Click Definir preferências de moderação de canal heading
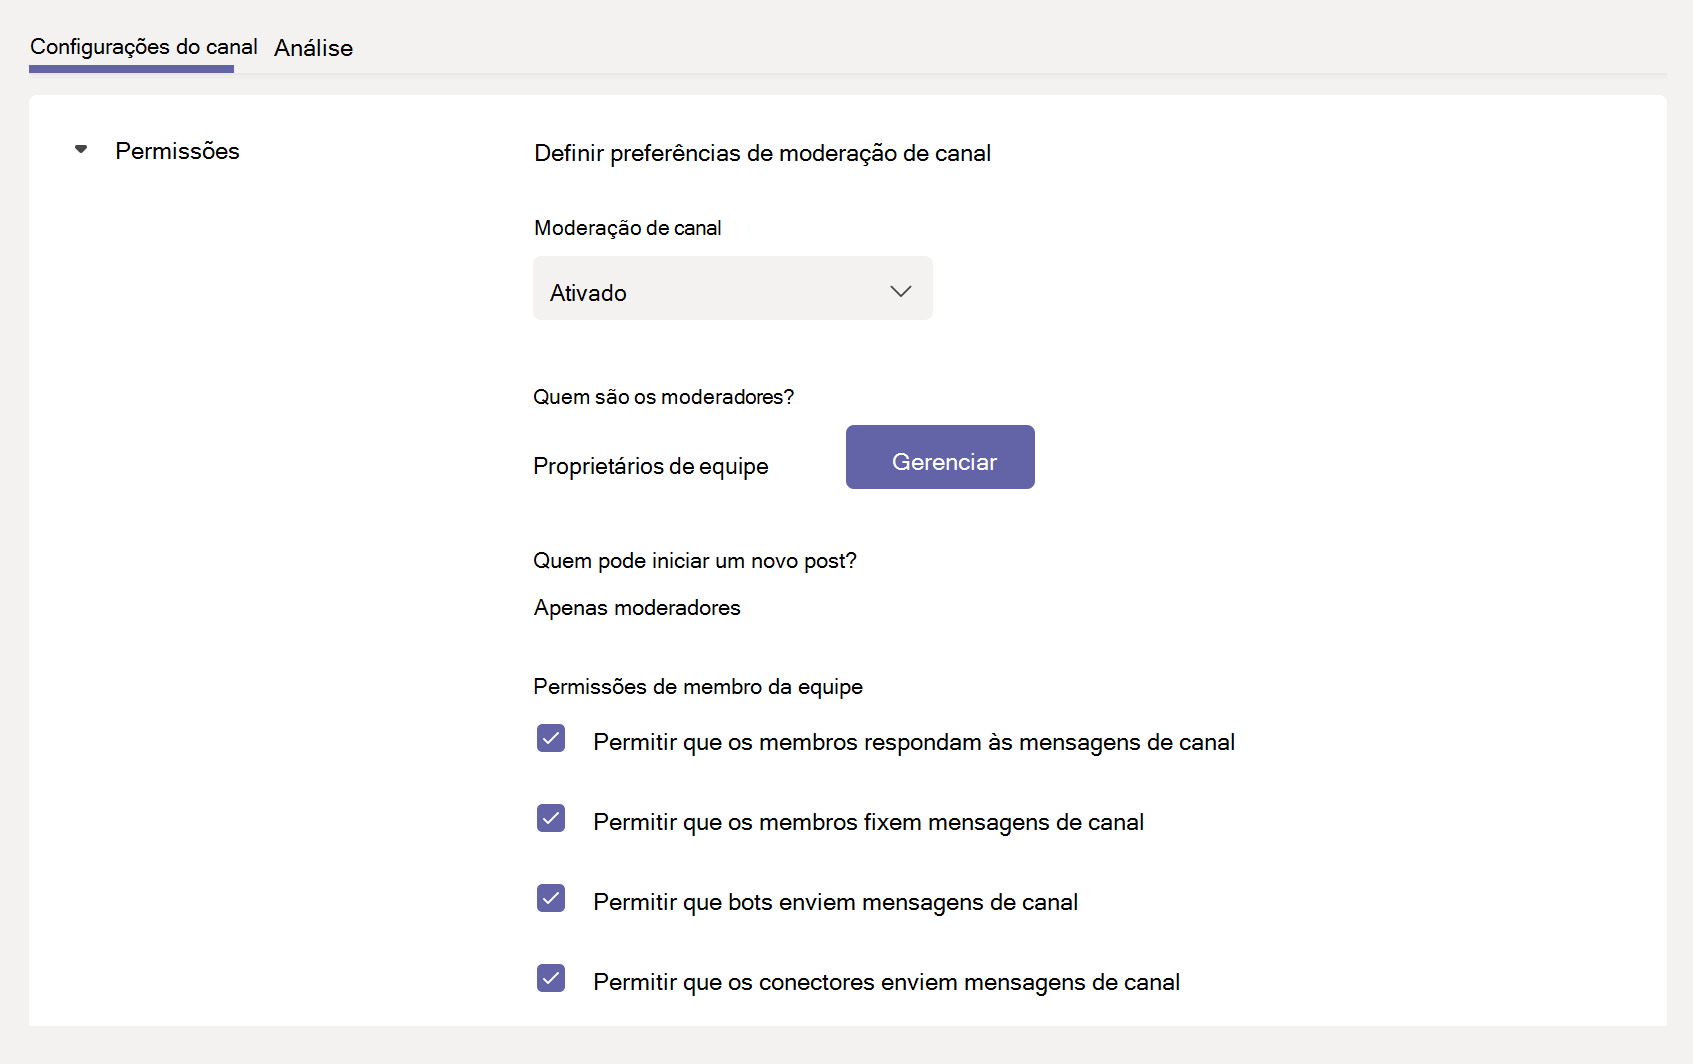Image resolution: width=1693 pixels, height=1064 pixels. 762,153
